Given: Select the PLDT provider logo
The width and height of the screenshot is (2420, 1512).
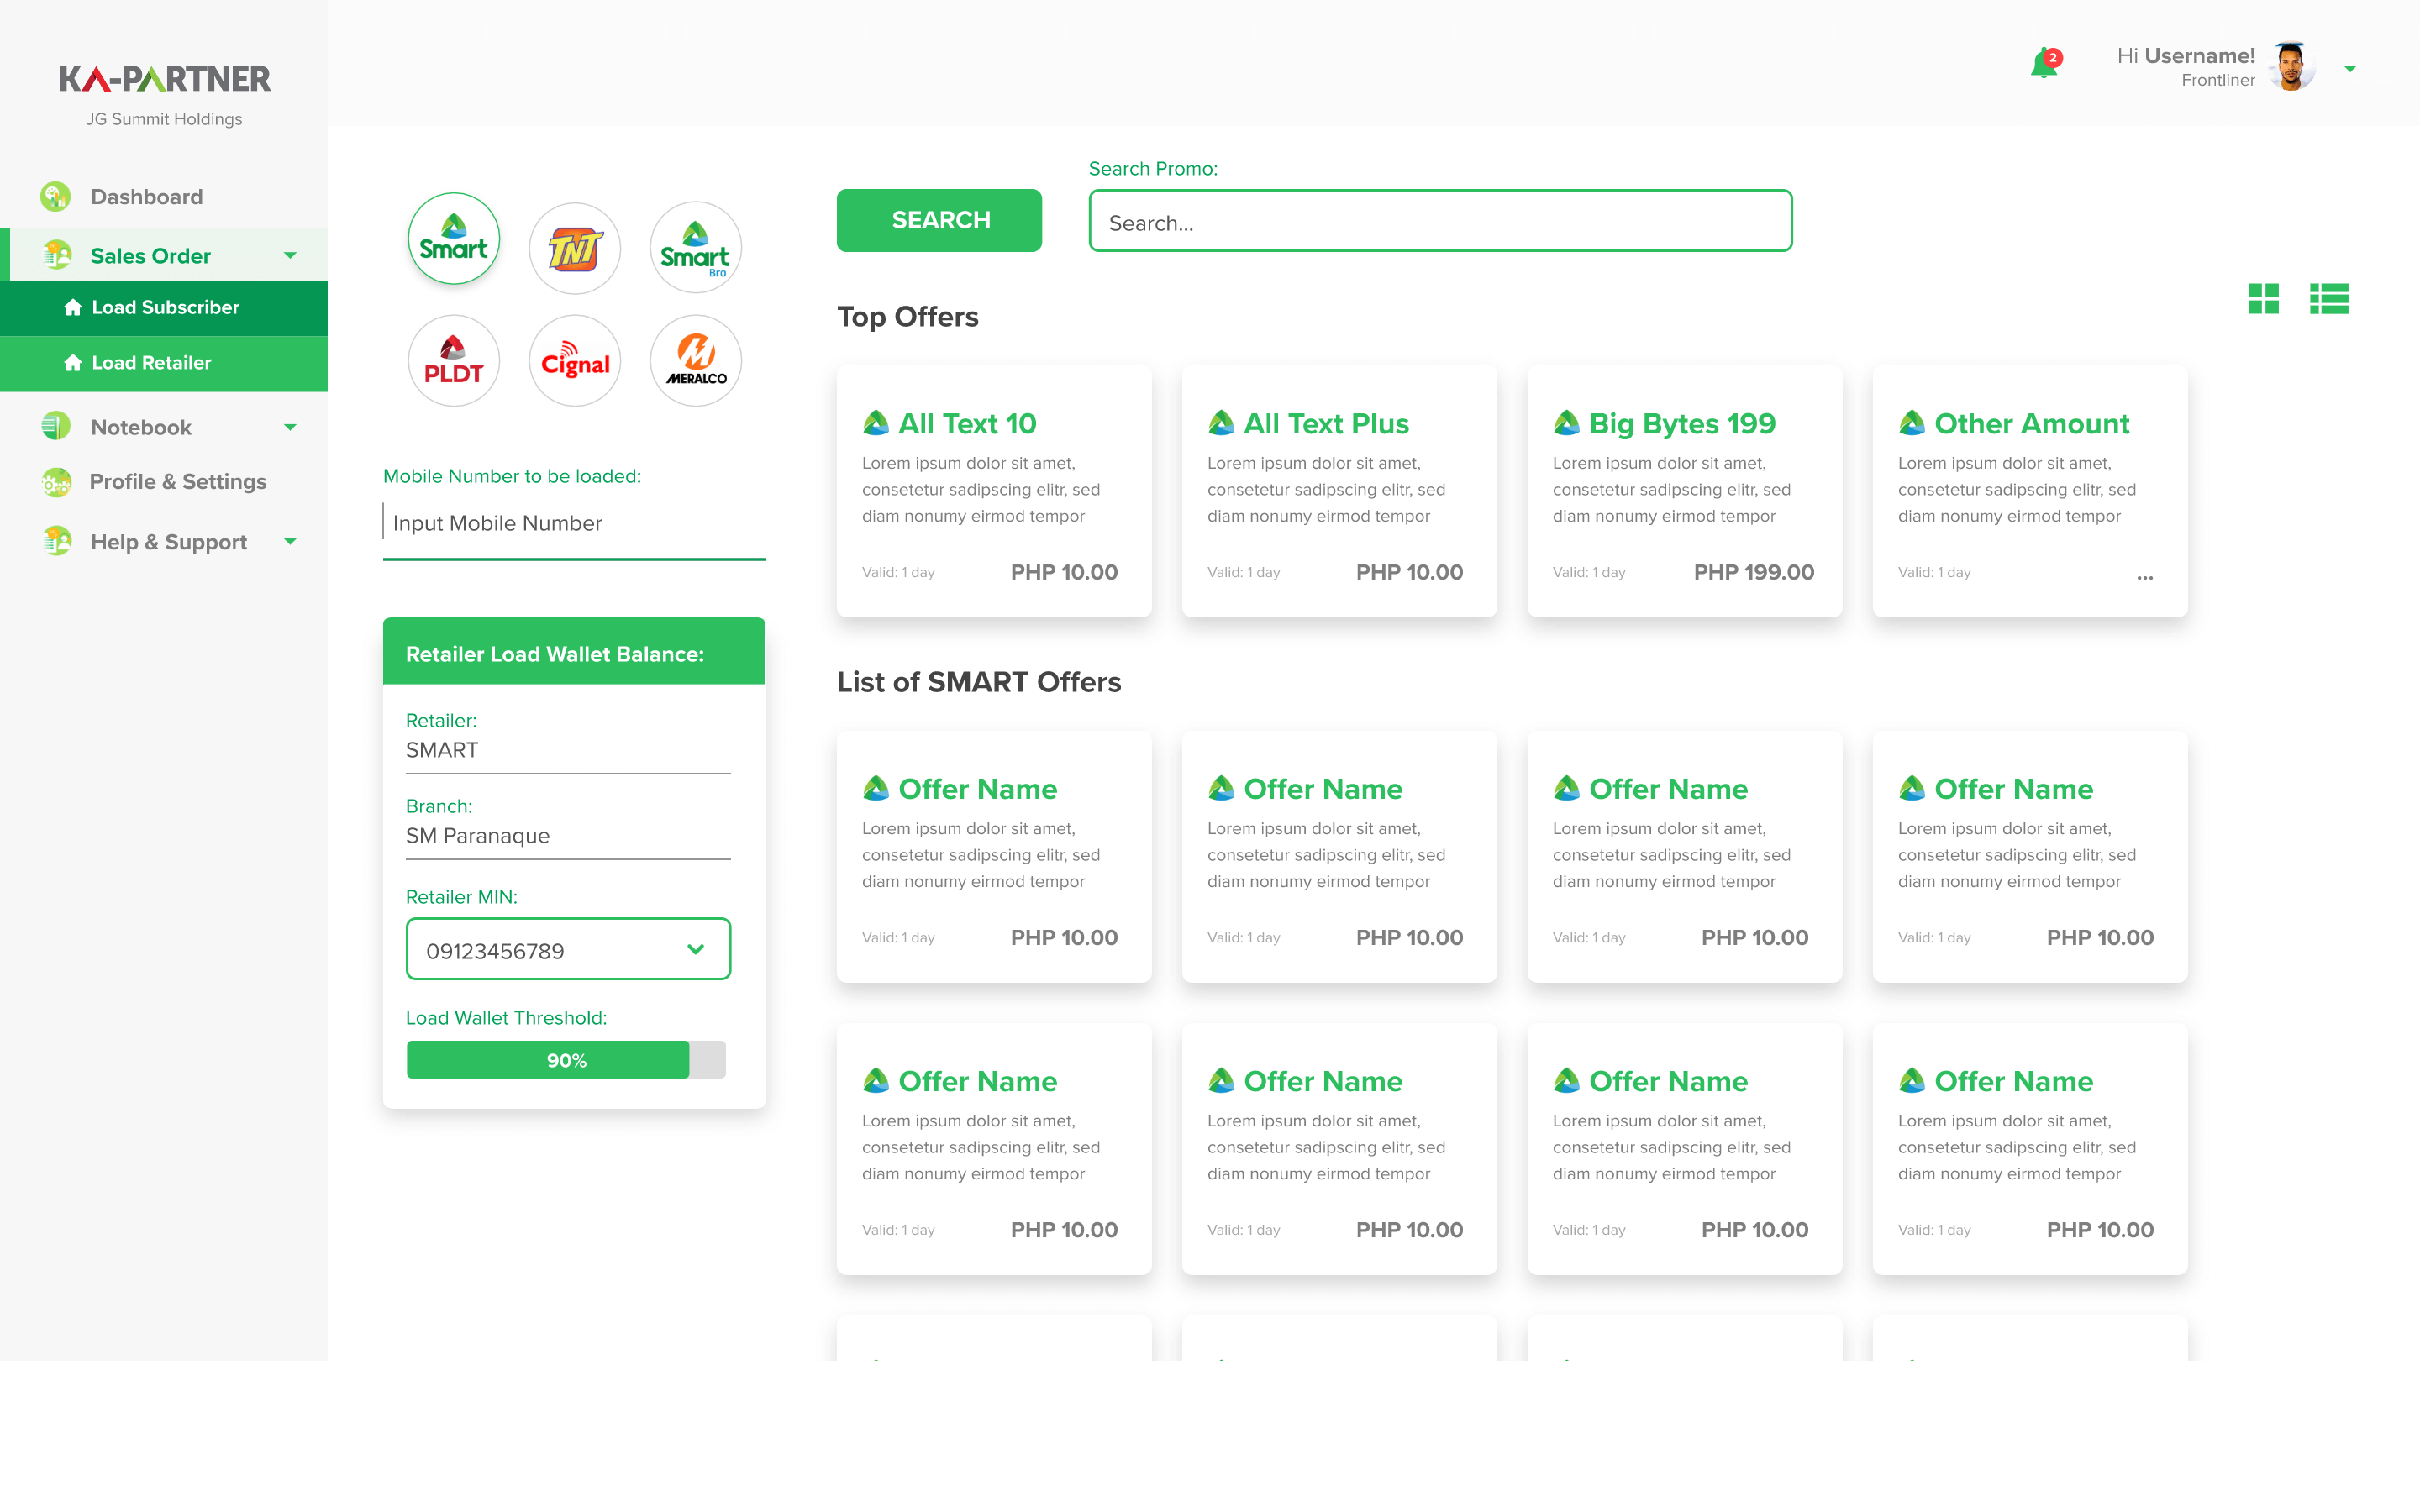Looking at the screenshot, I should point(453,361).
